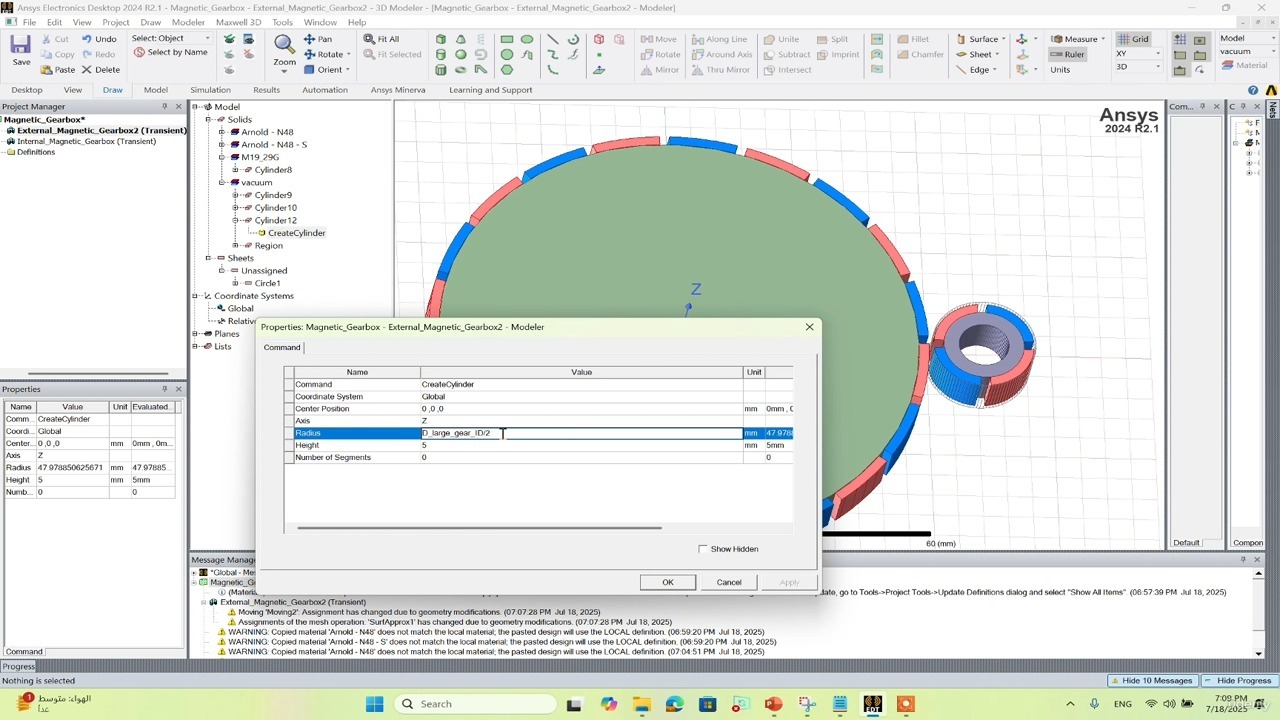1280x720 pixels.
Task: Switch to the Results ribbon tab
Action: click(266, 90)
